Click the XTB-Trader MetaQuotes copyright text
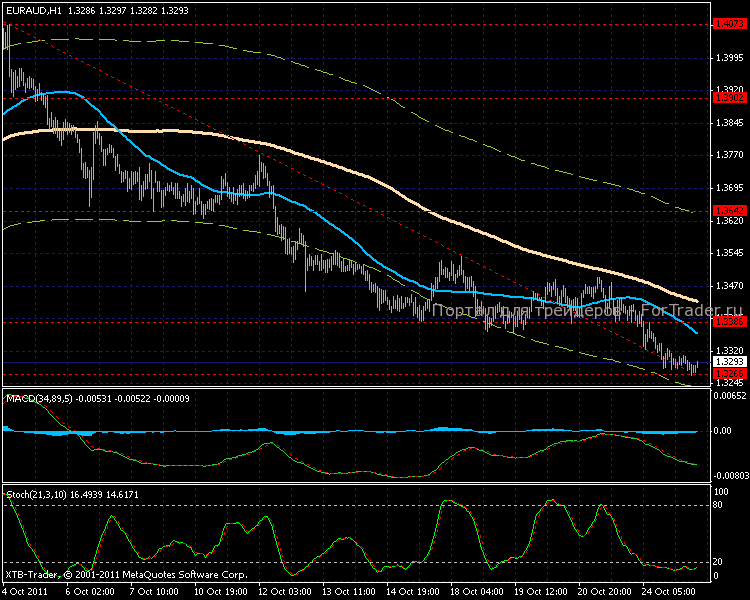The image size is (750, 600). click(x=125, y=575)
